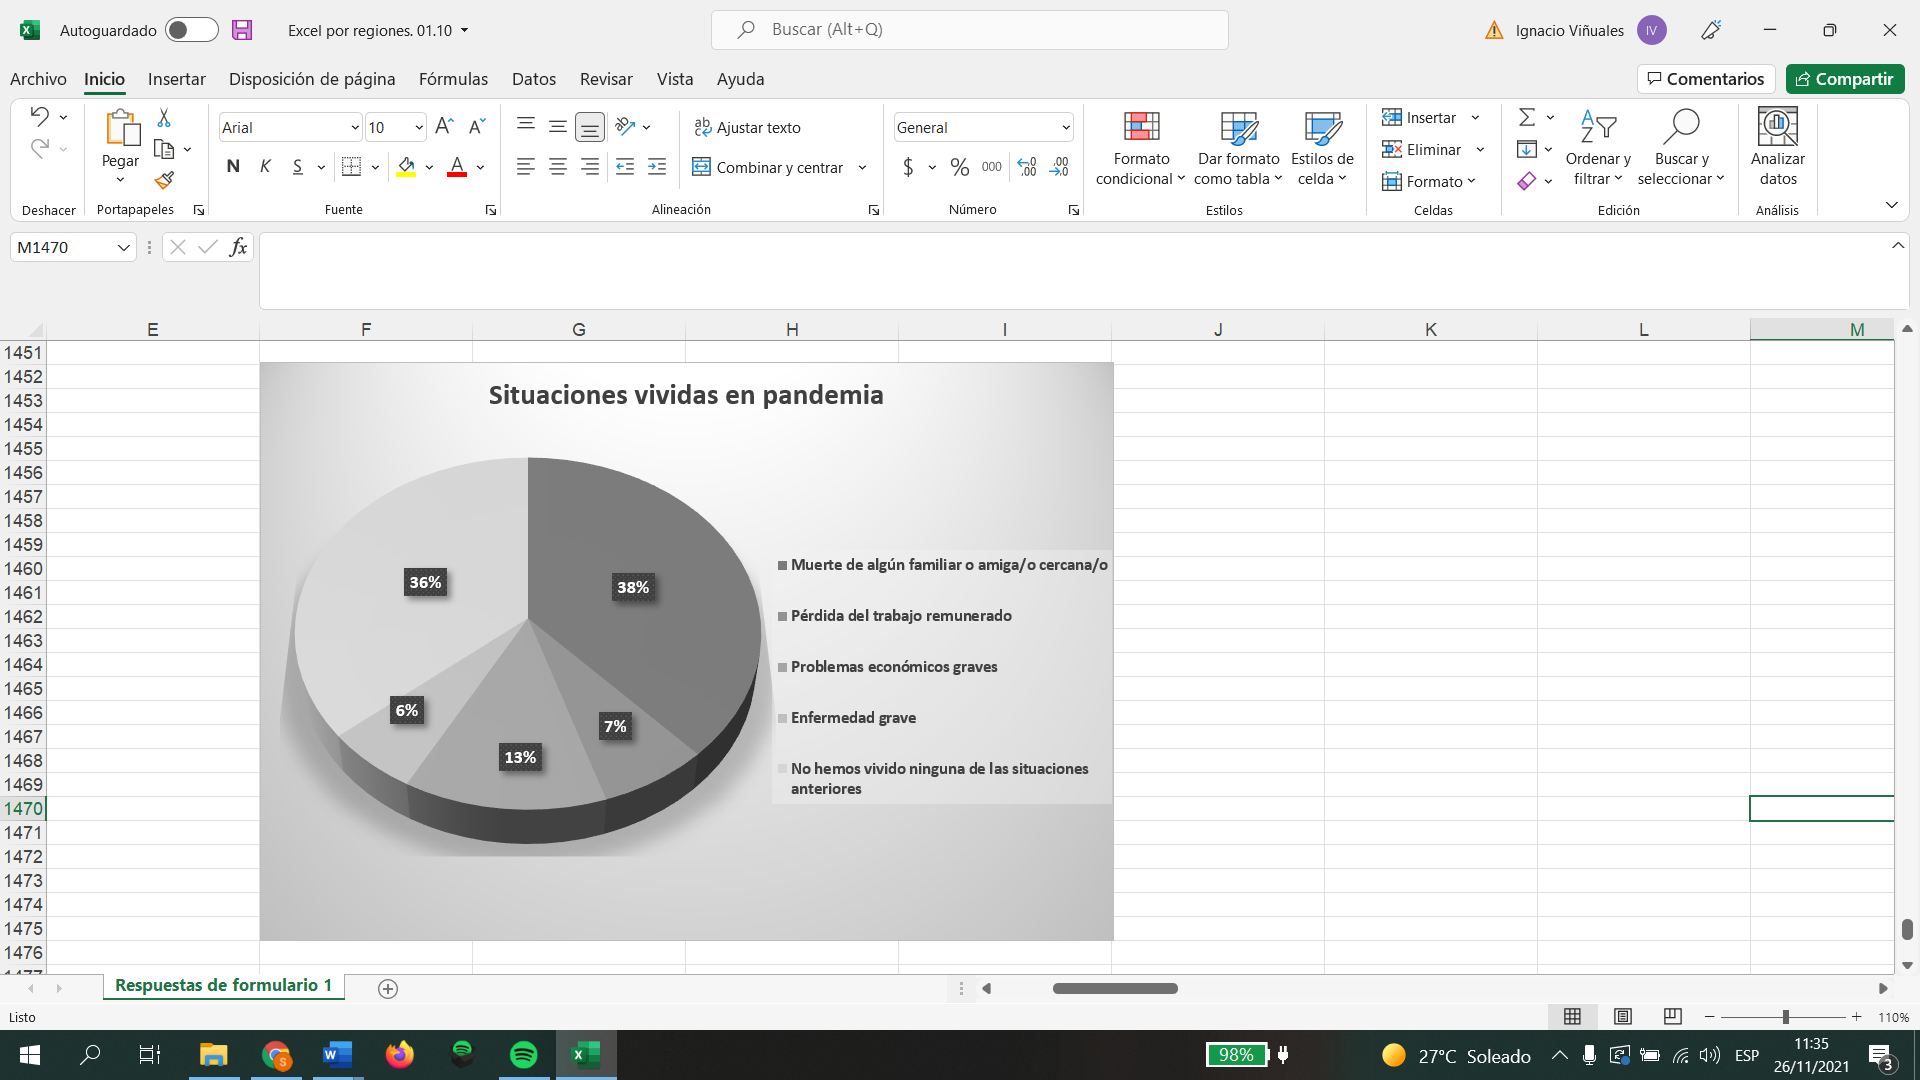Click the Borders icon
1920x1080 pixels.
coord(351,167)
